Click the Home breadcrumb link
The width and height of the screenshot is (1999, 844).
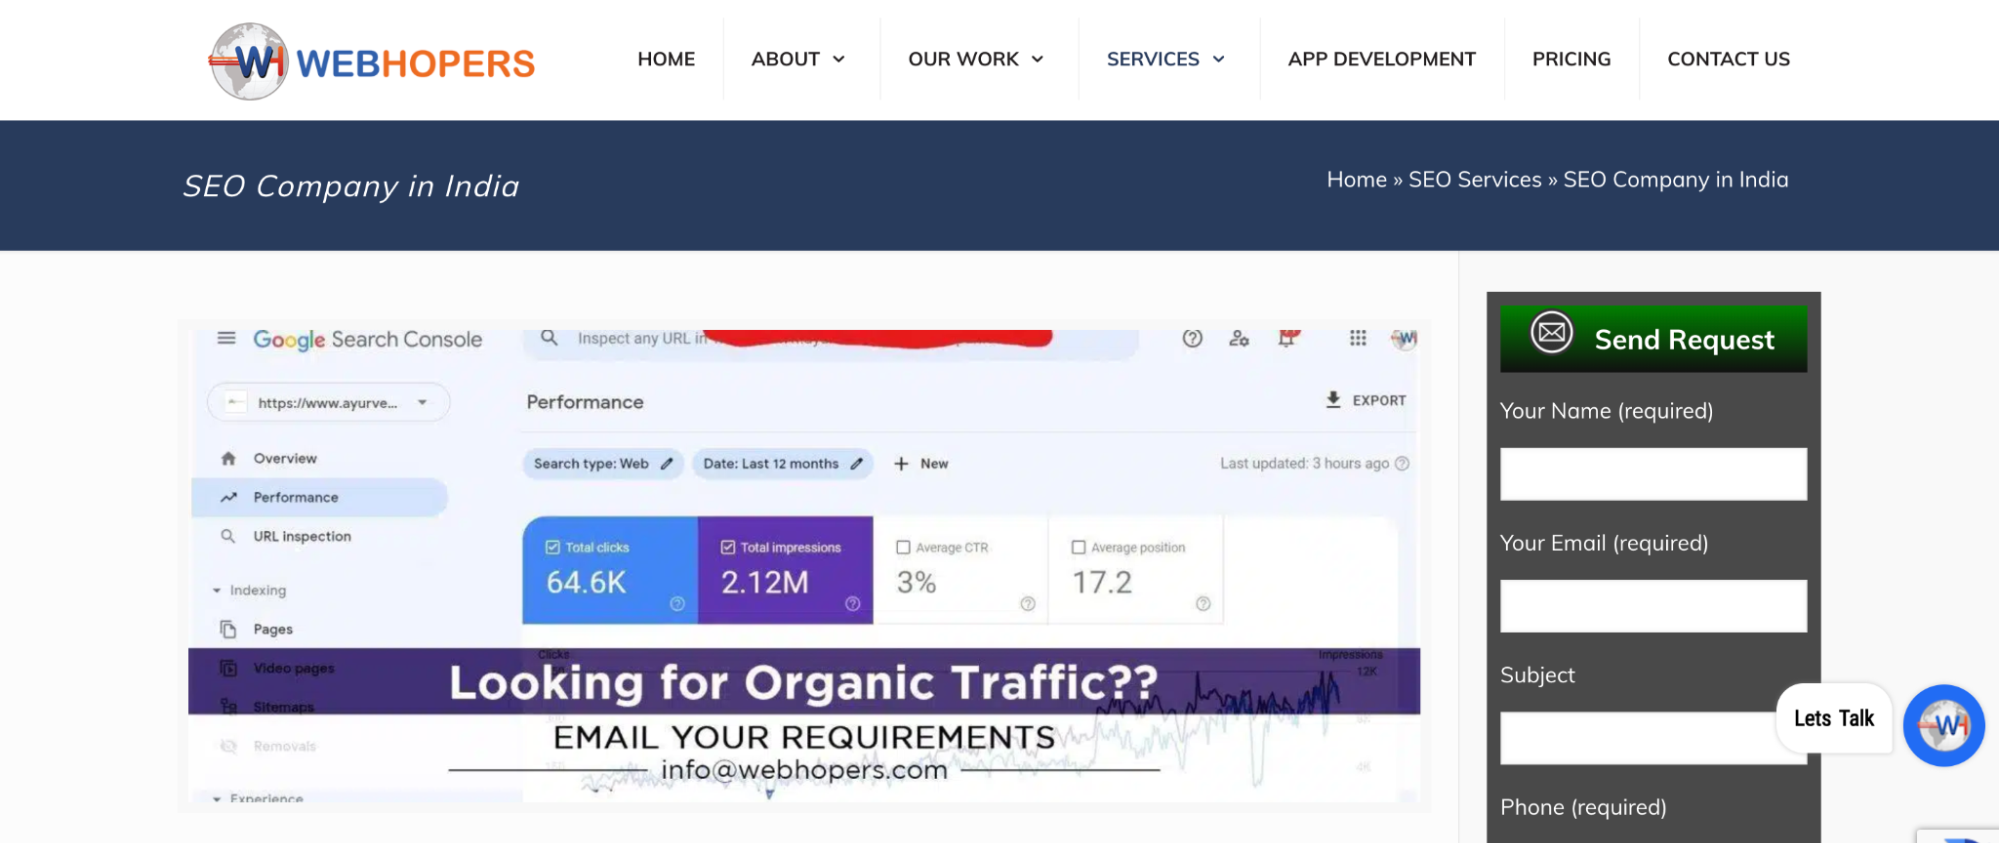(x=1356, y=180)
